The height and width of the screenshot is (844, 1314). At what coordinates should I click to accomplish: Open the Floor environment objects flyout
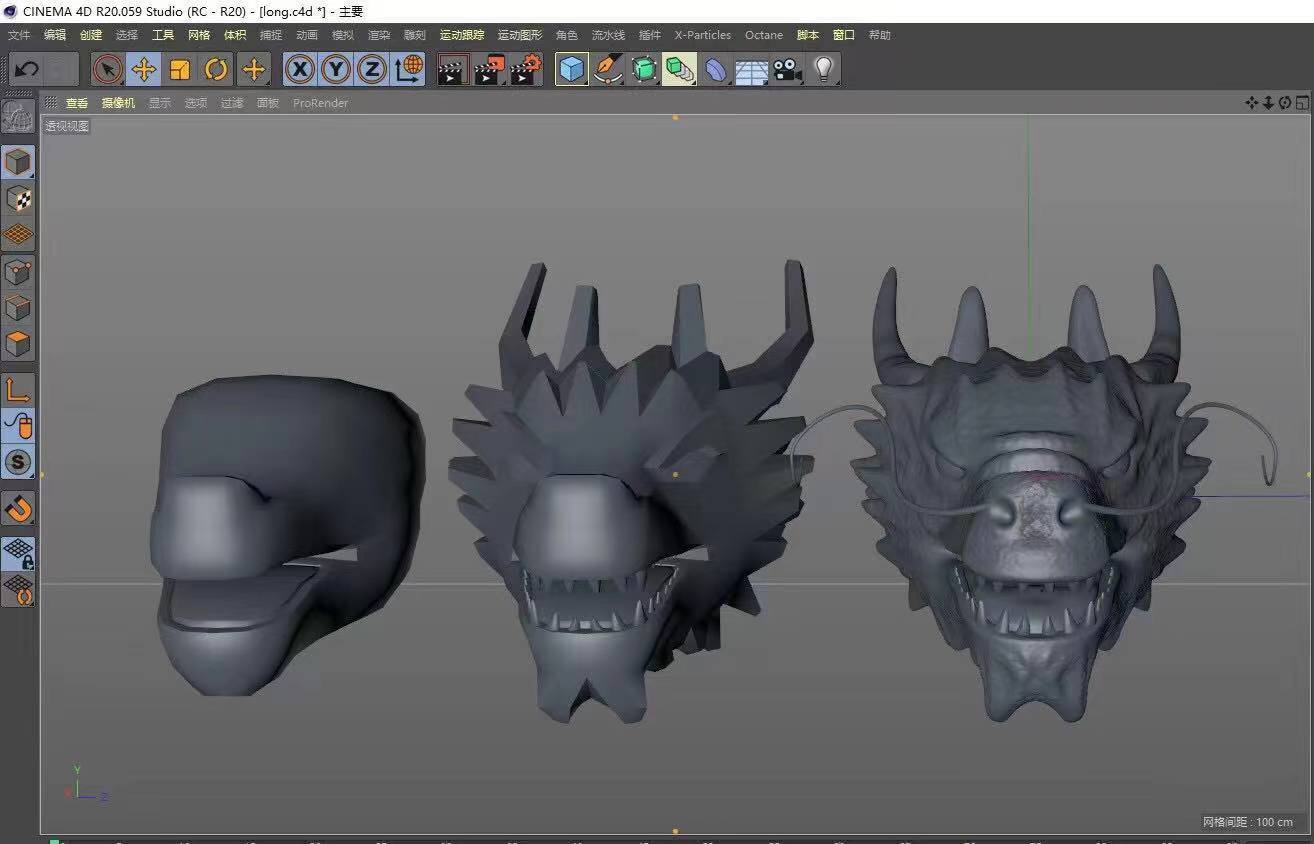pyautogui.click(x=752, y=69)
